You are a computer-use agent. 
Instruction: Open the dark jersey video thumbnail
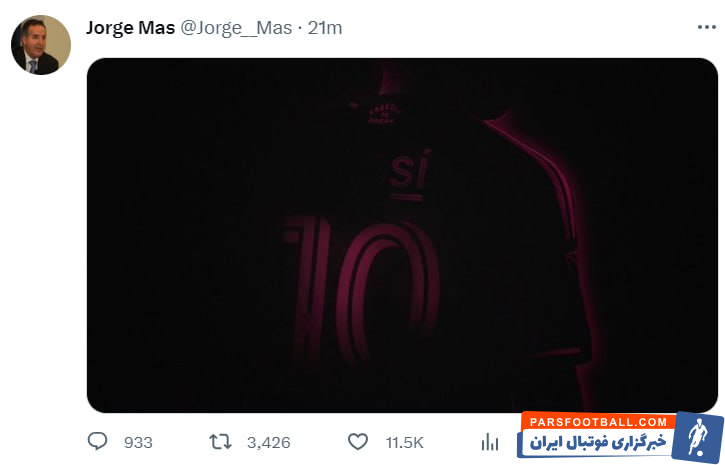coord(402,235)
